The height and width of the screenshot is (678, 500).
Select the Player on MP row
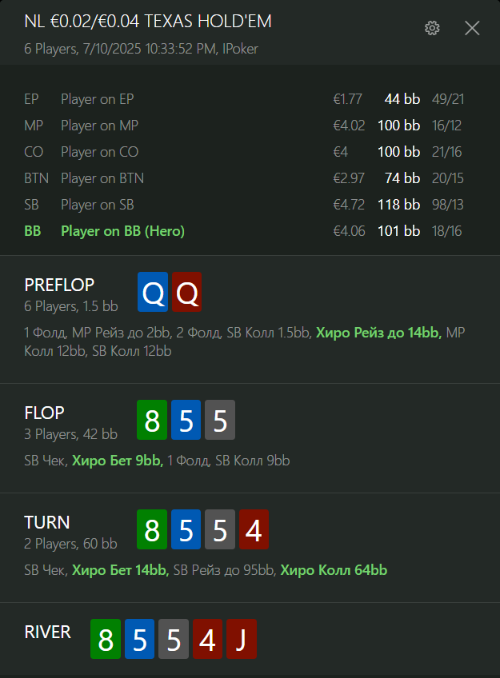tap(244, 125)
